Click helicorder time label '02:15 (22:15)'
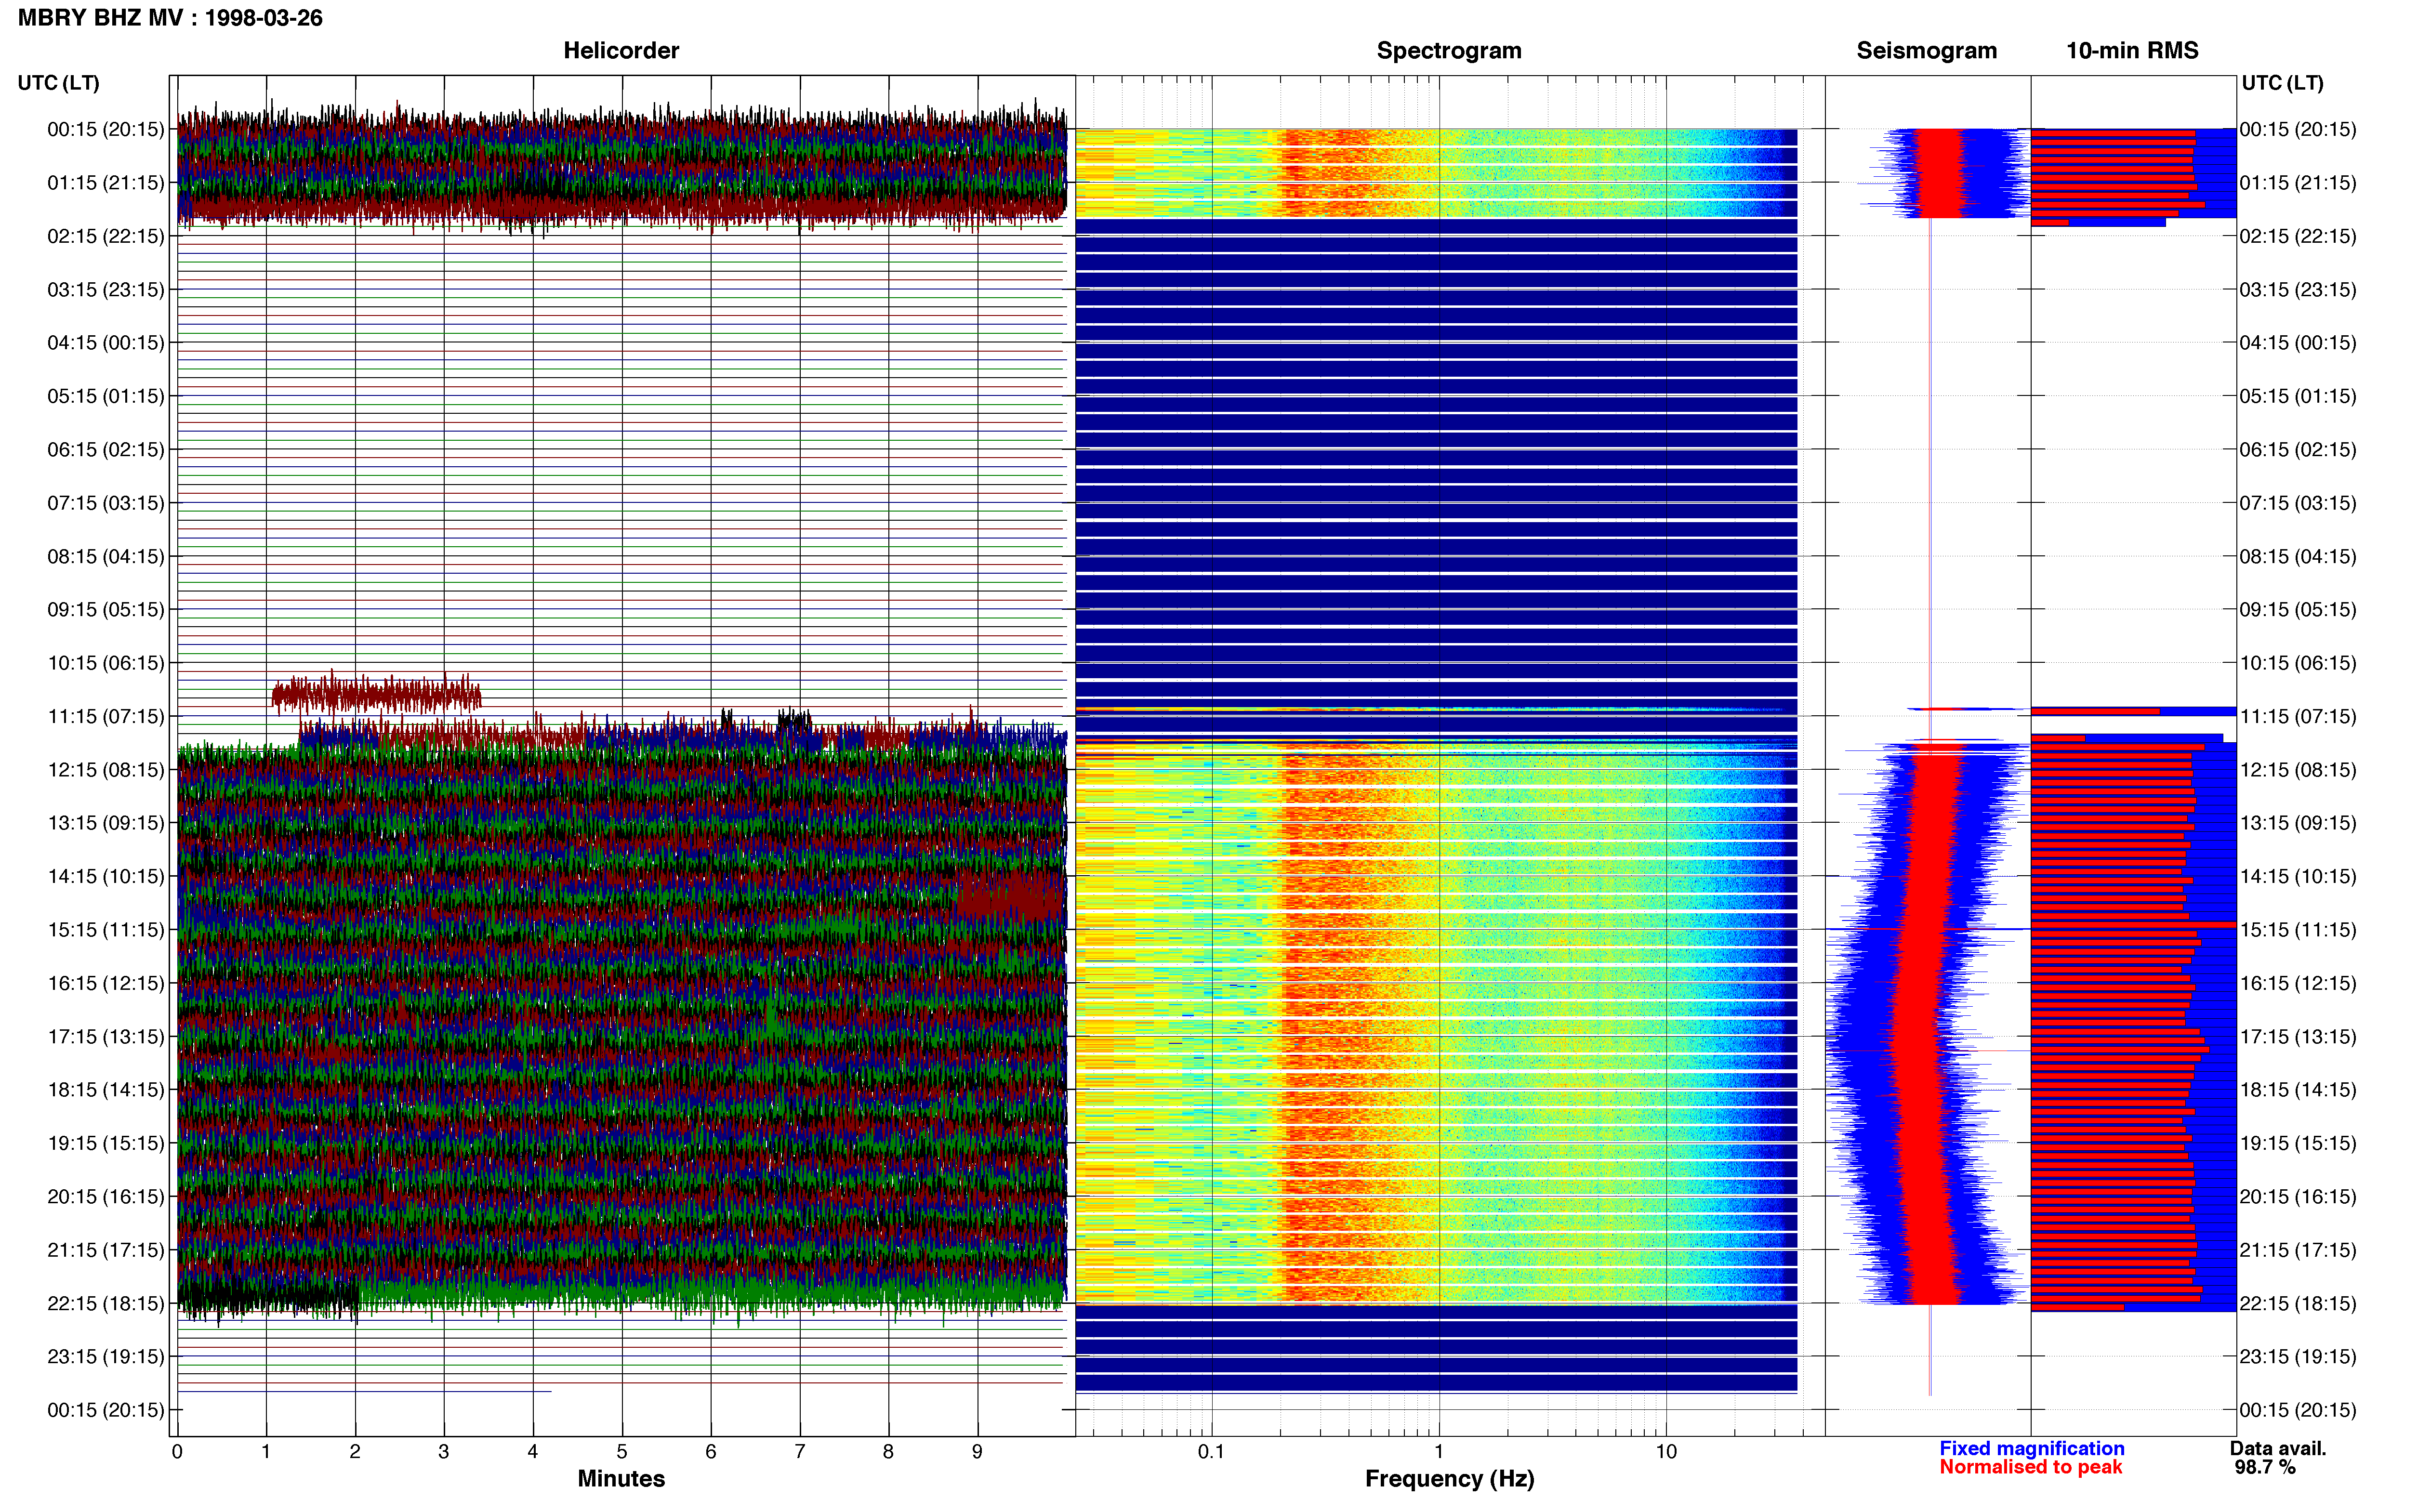This screenshot has width=2418, height=1512. coord(106,236)
